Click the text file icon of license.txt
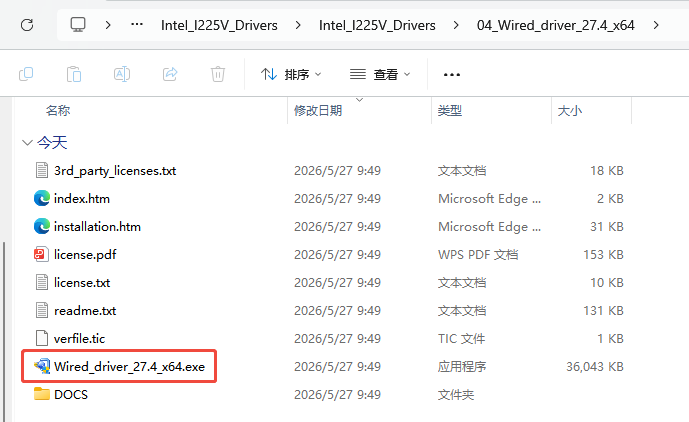The width and height of the screenshot is (689, 422). pos(42,283)
